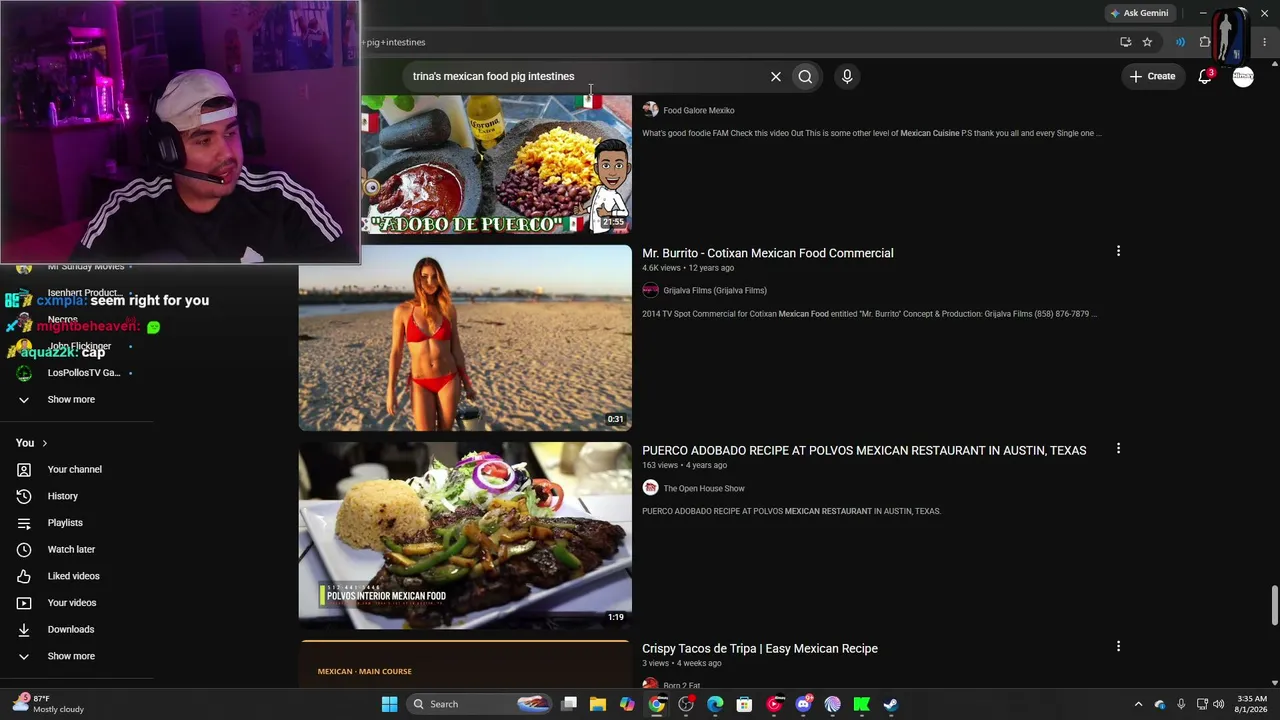The height and width of the screenshot is (720, 1280).
Task: Open options for Crispy Tacos de Tripa video
Action: tap(1118, 646)
